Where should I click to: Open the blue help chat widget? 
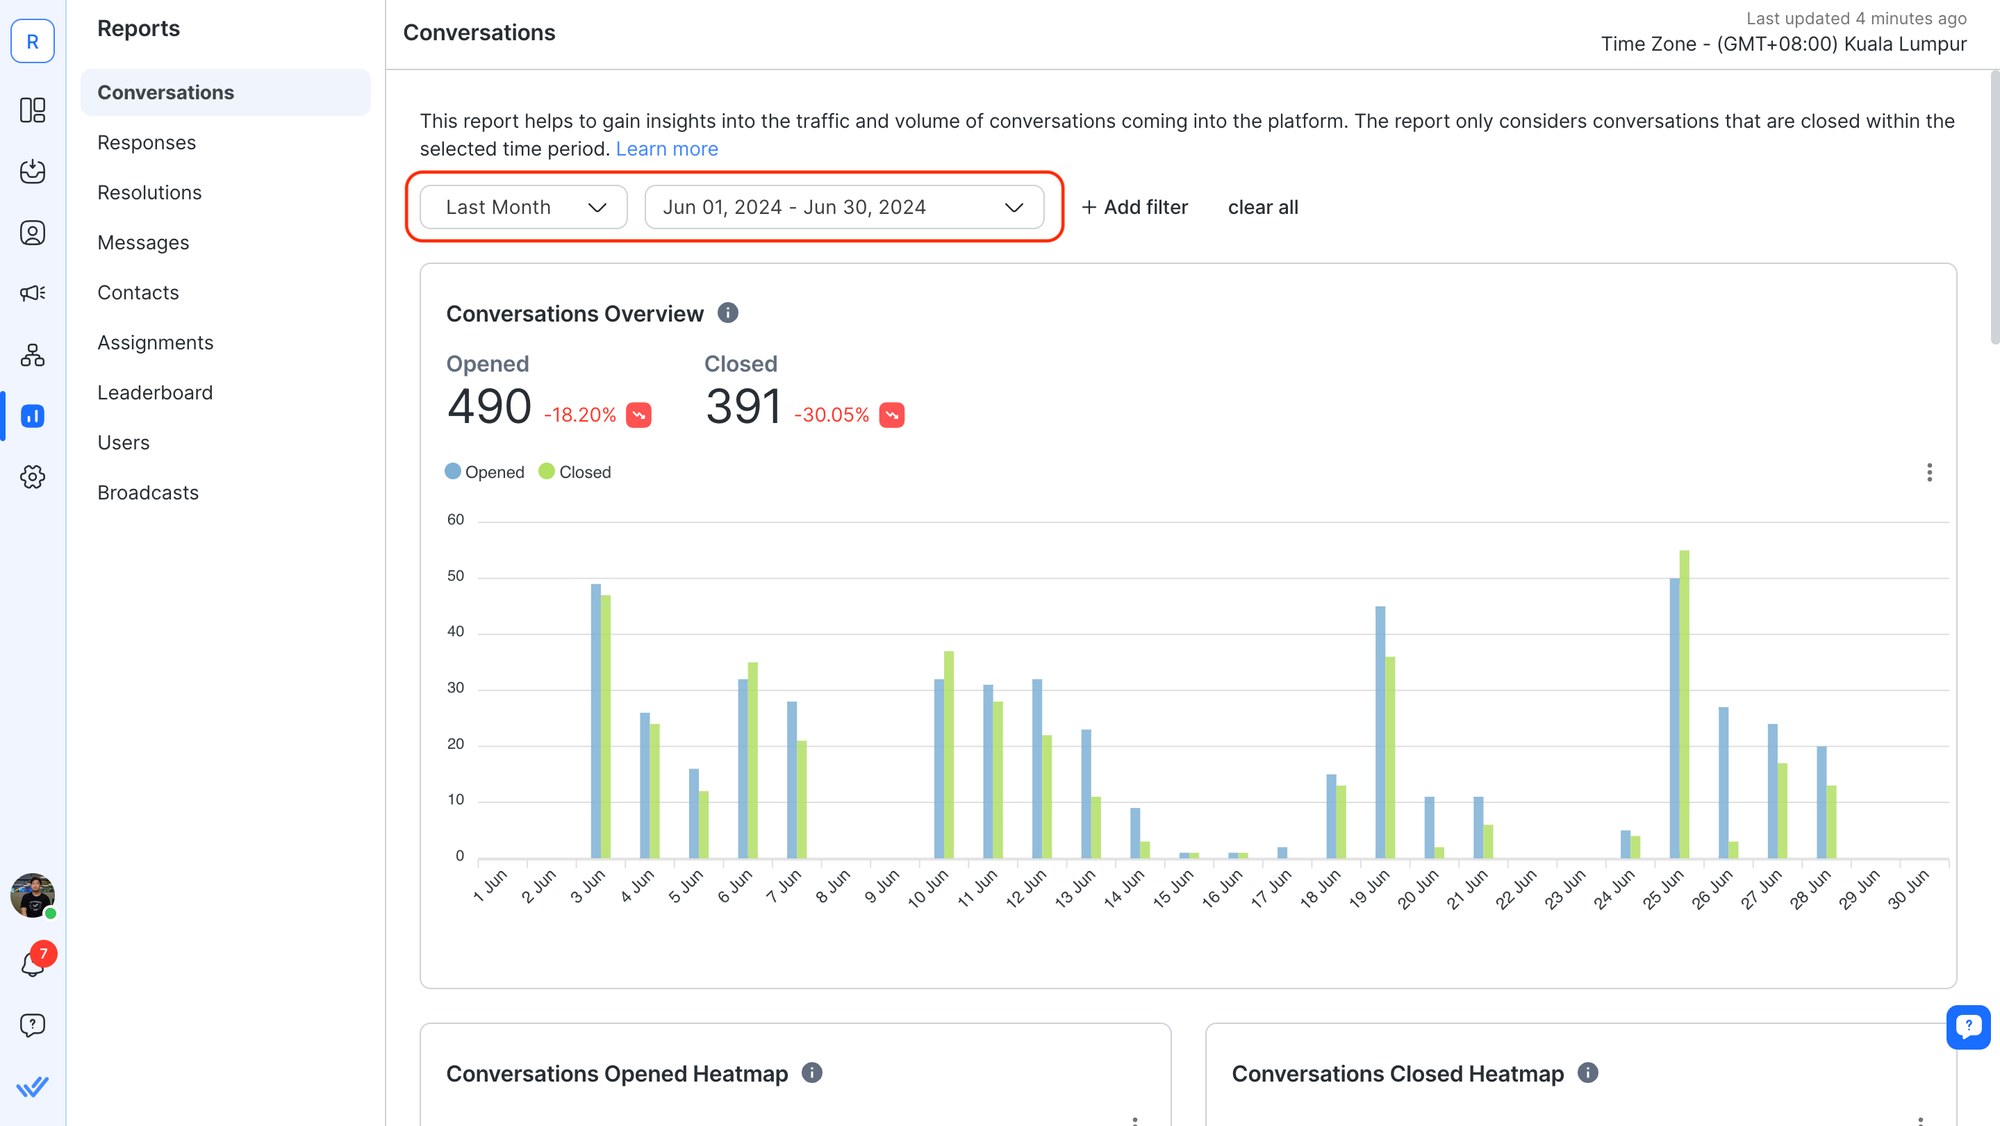1968,1027
